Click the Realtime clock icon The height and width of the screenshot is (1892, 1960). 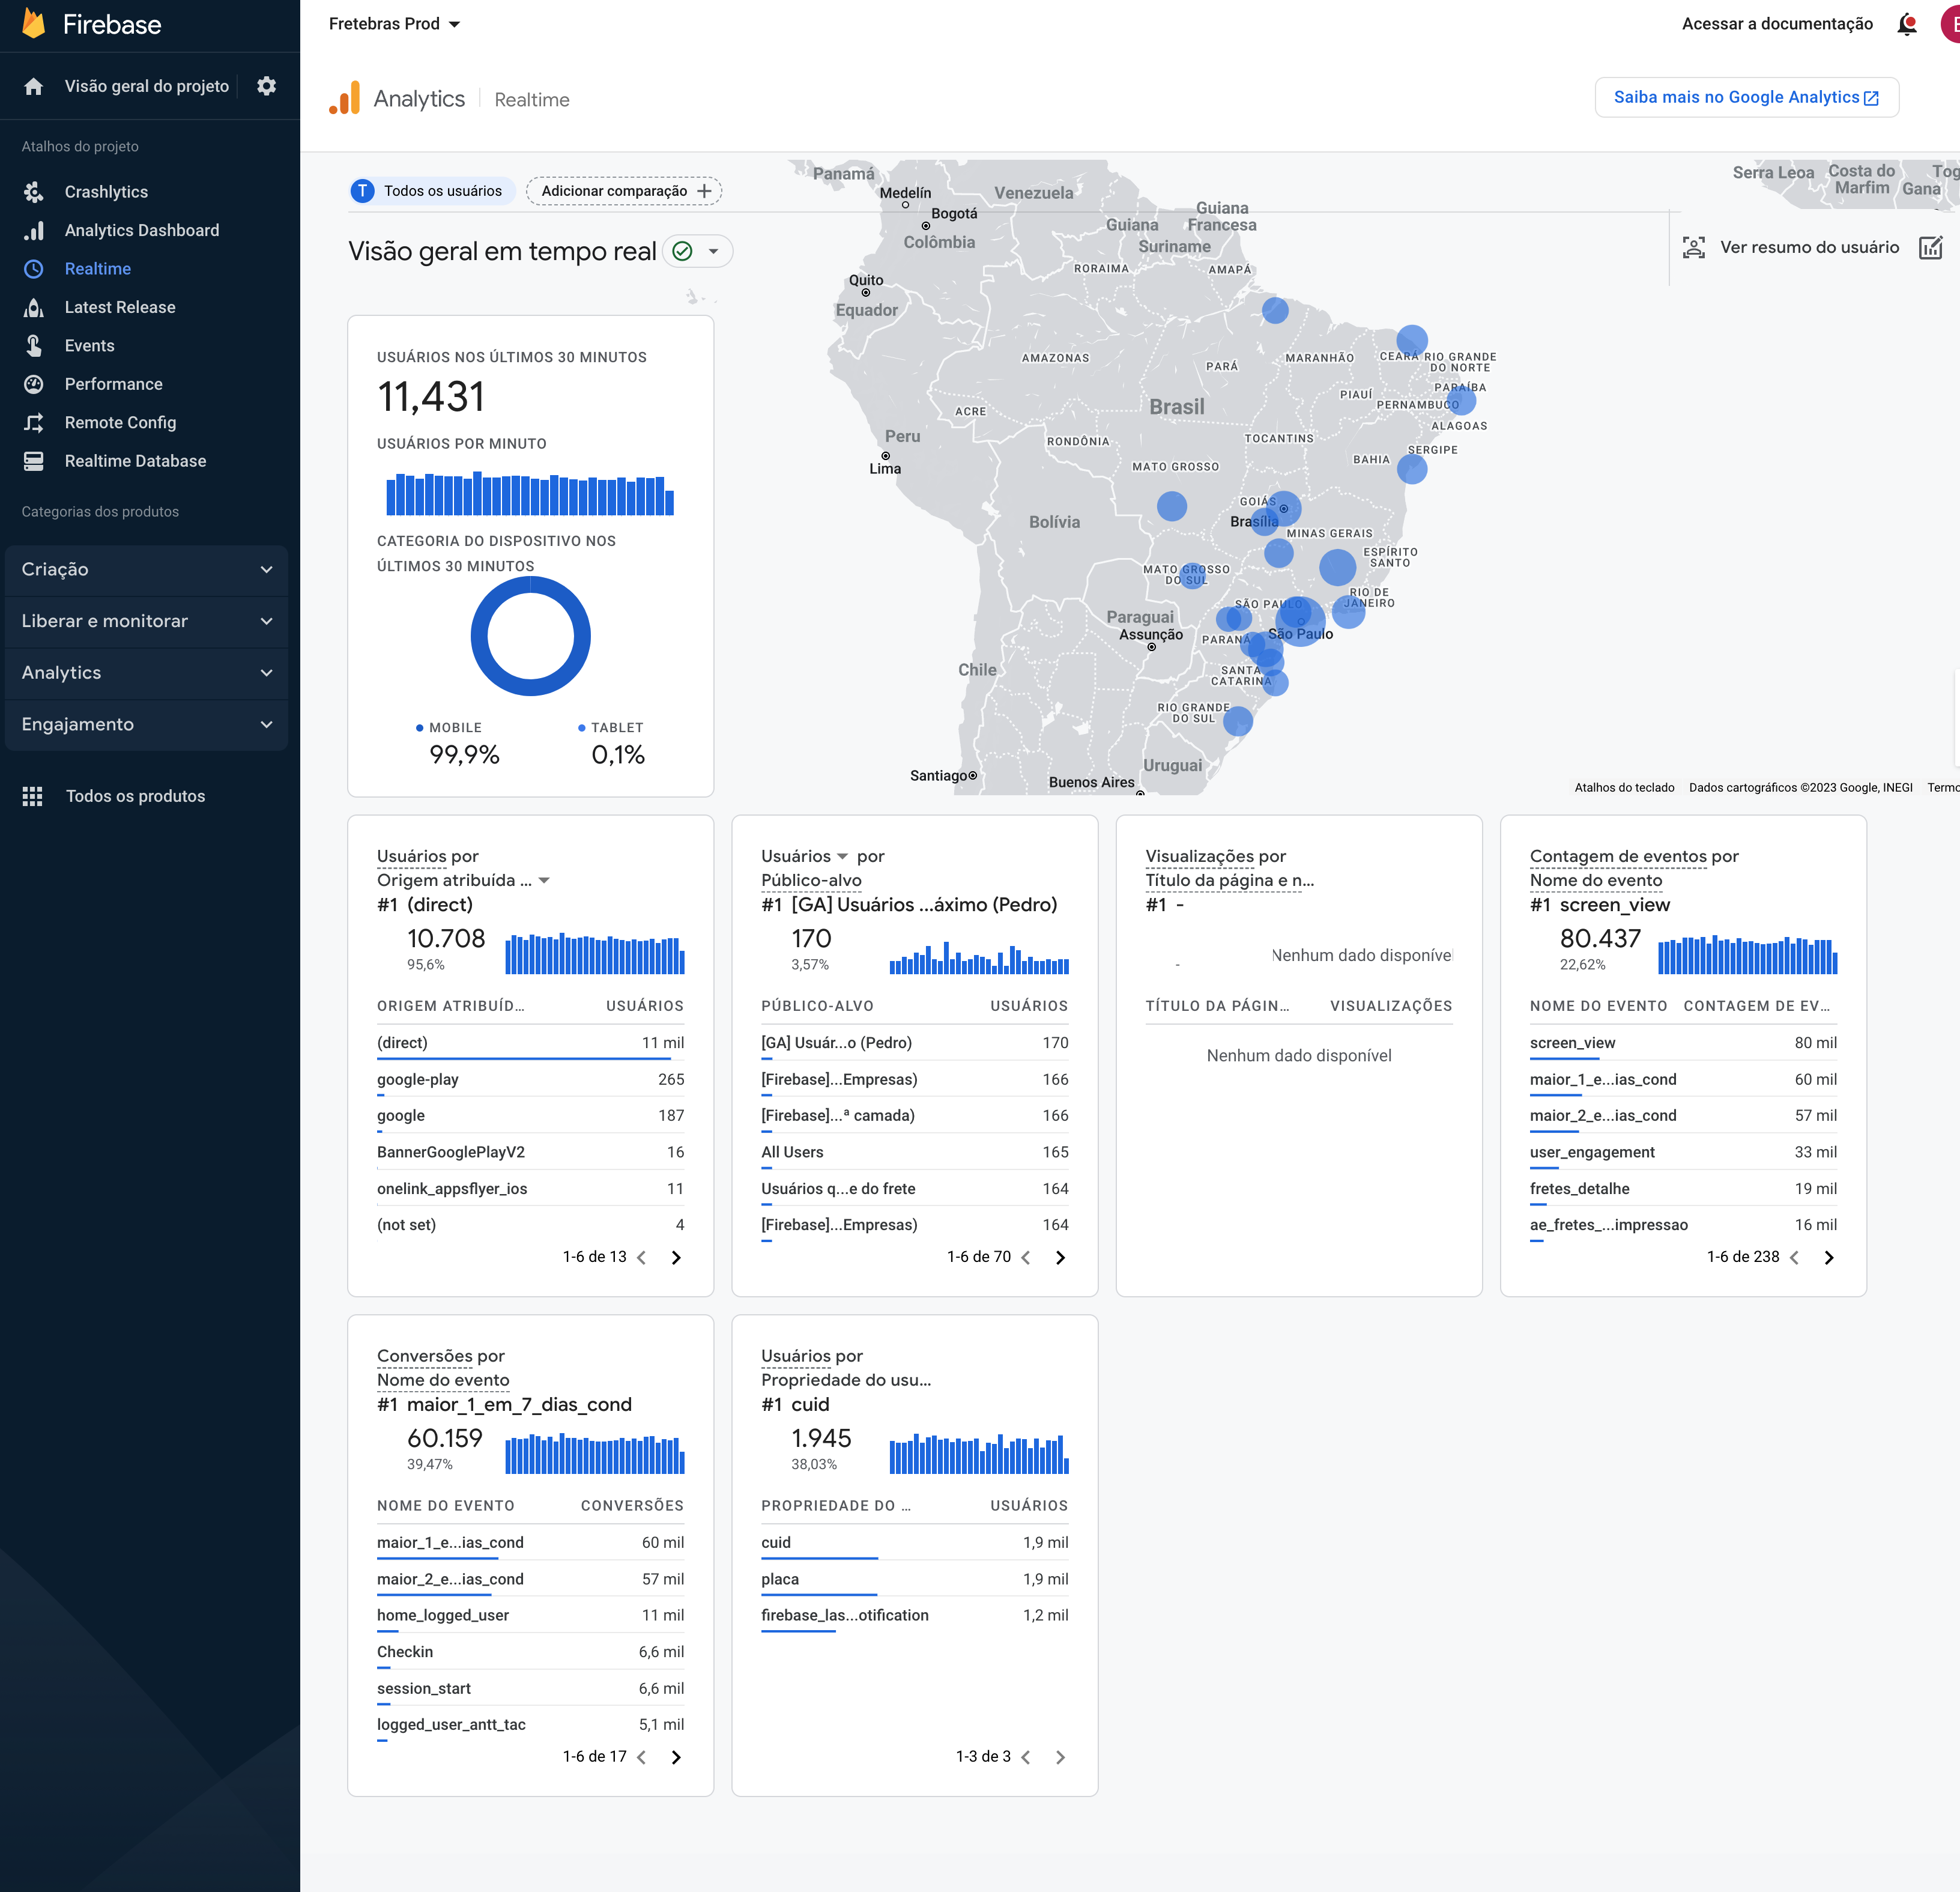click(33, 269)
